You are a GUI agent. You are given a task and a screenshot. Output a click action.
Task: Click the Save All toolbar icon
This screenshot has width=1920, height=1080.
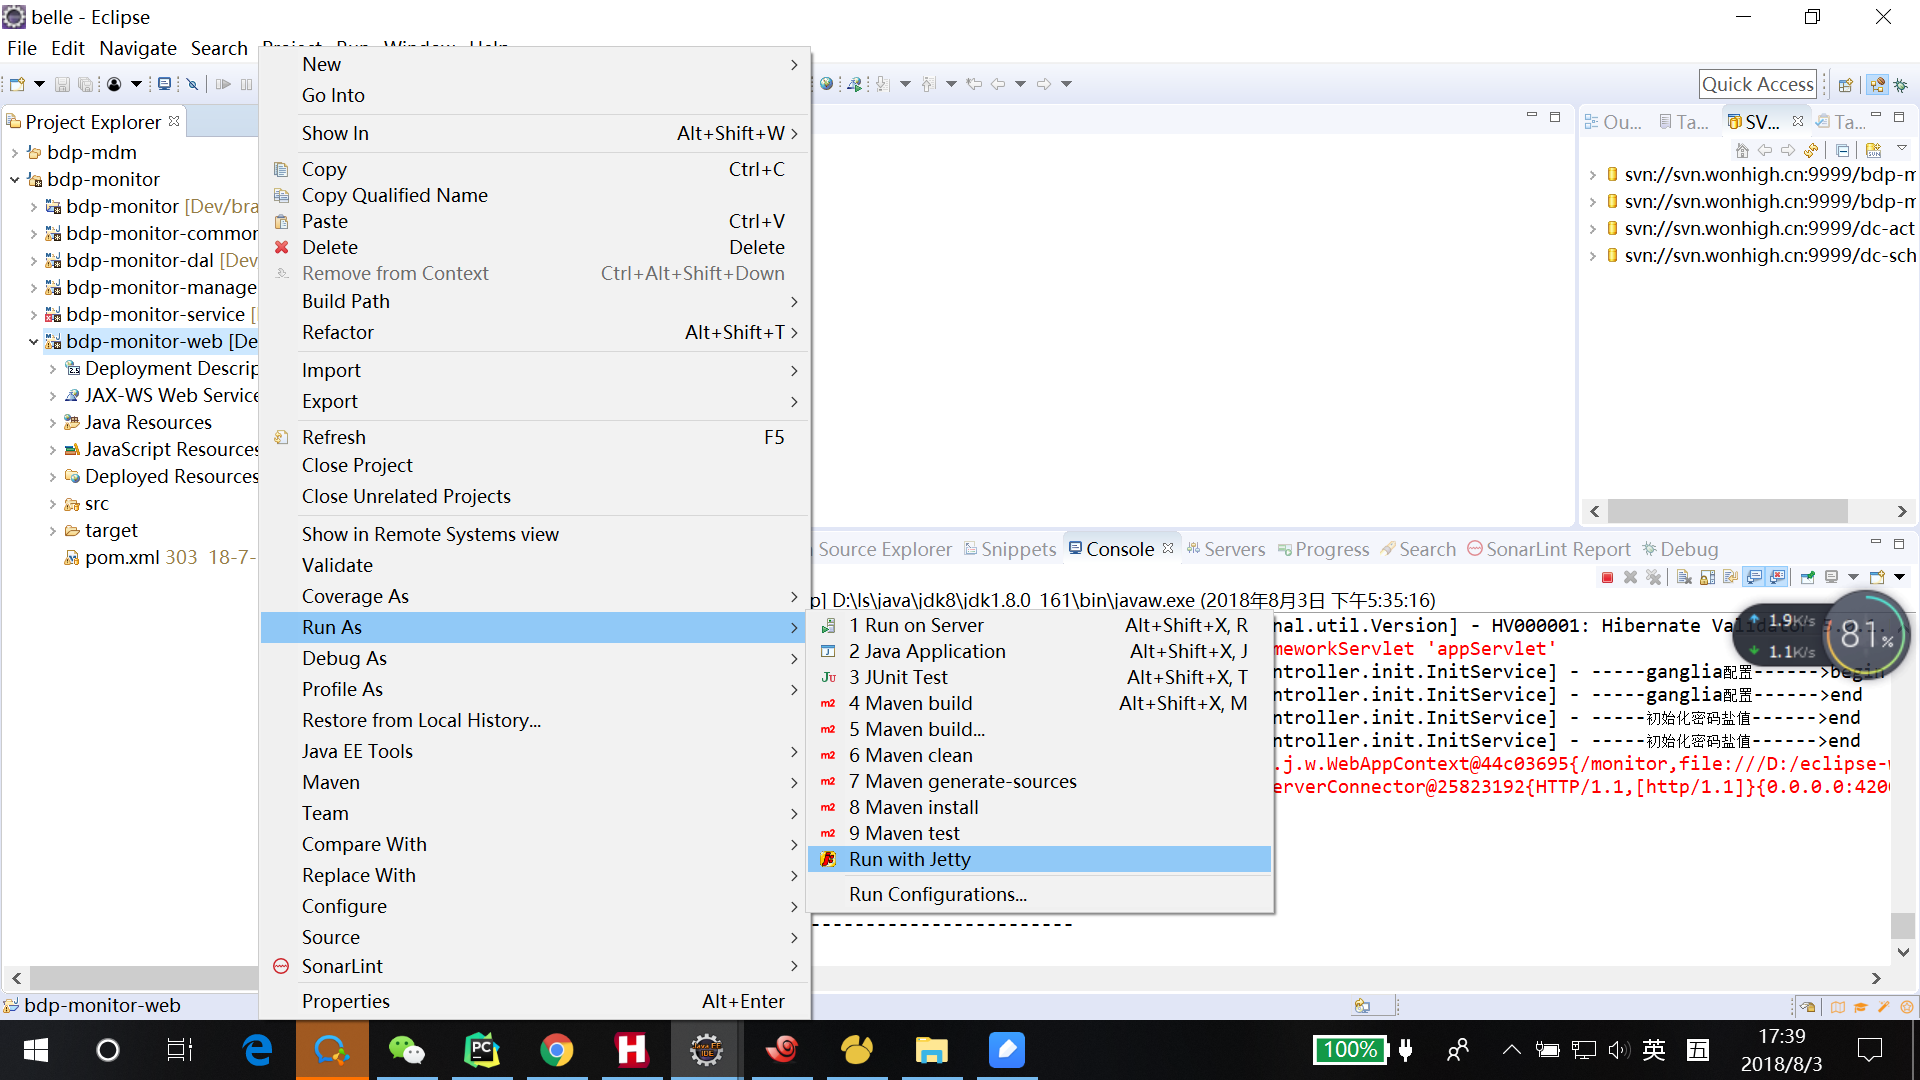[86, 85]
